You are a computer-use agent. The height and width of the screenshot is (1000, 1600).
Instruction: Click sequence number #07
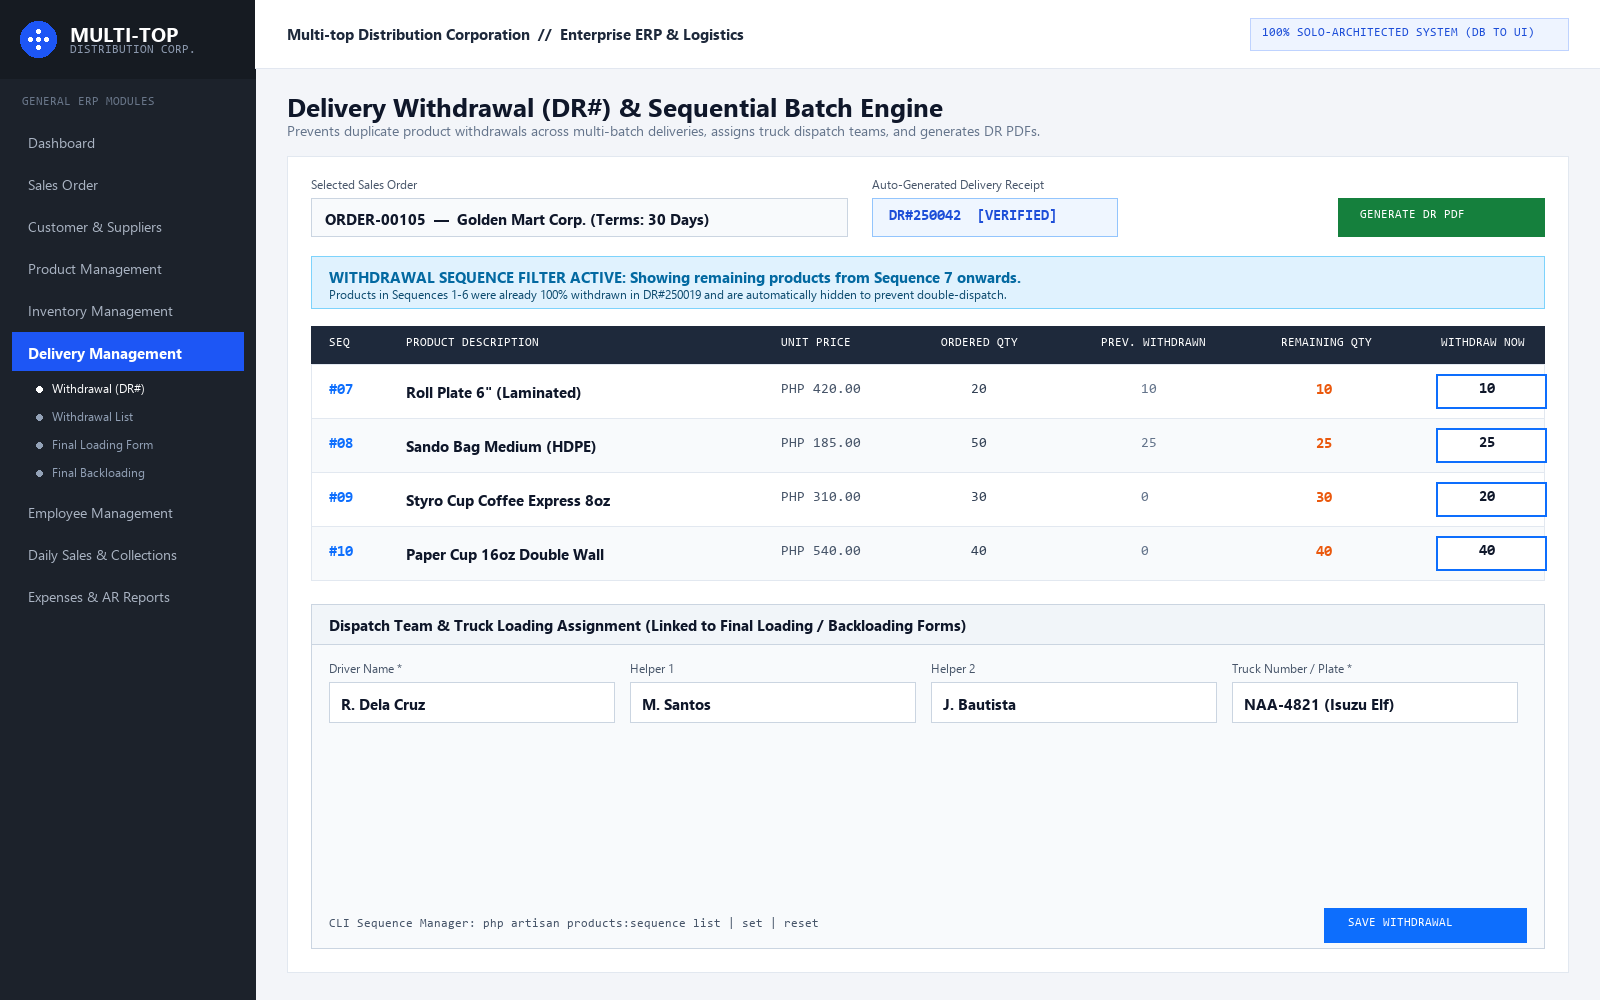point(341,389)
